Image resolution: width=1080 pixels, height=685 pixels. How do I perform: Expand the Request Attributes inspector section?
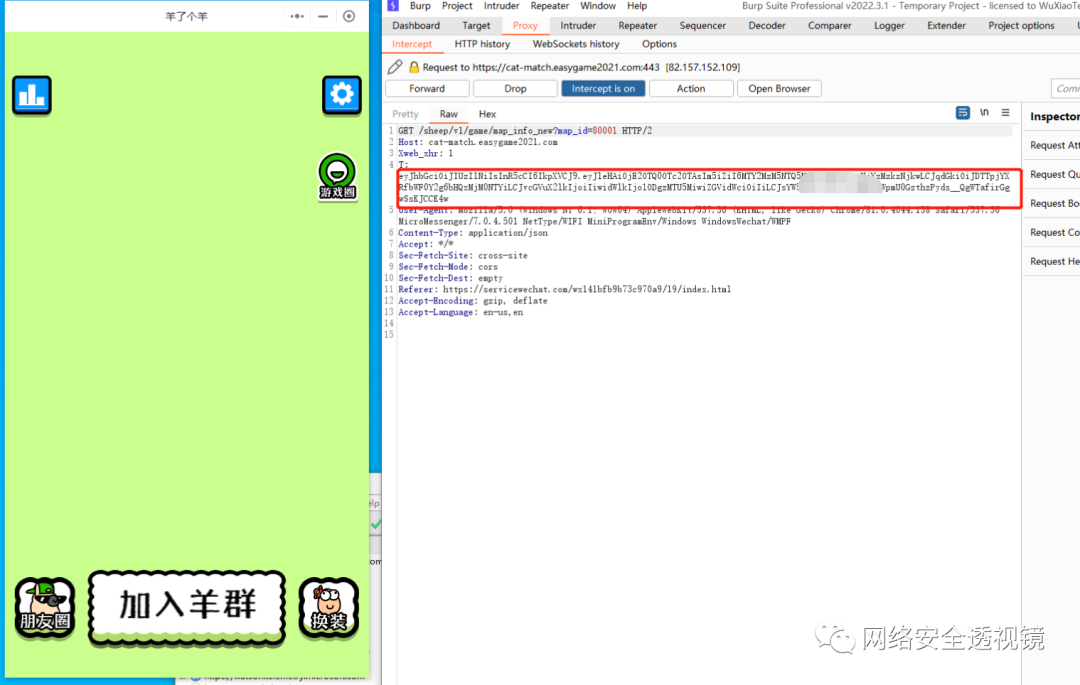[1052, 145]
